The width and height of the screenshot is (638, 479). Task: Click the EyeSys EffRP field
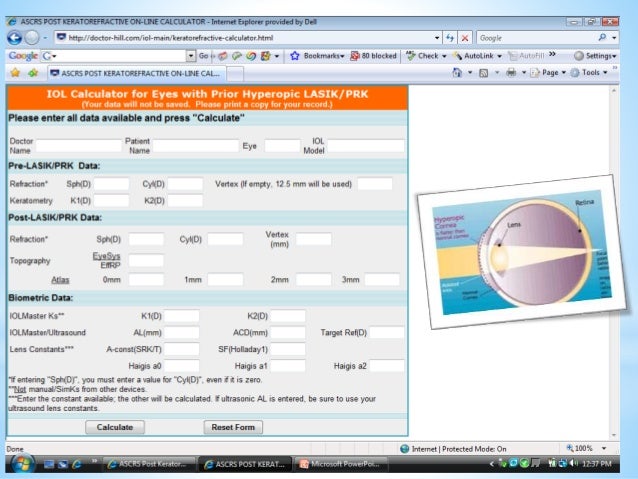(146, 260)
